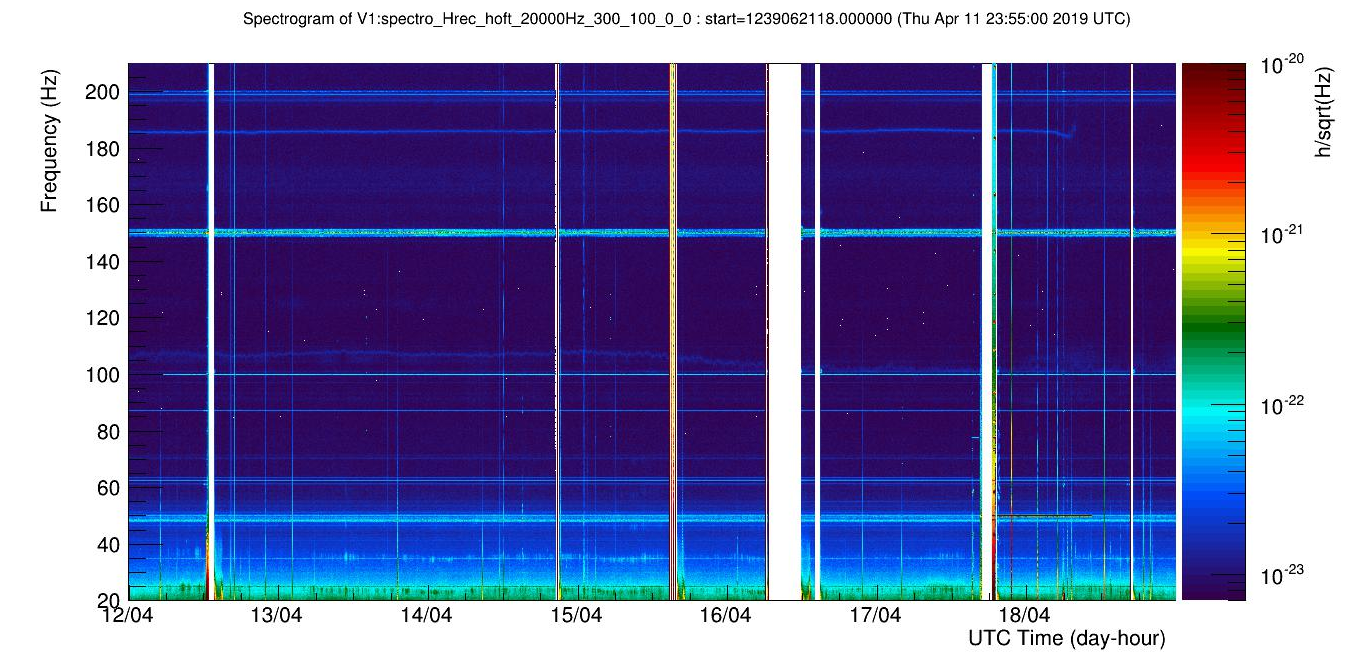
Task: Select the 18/04 time axis tick label
Action: pos(1024,615)
